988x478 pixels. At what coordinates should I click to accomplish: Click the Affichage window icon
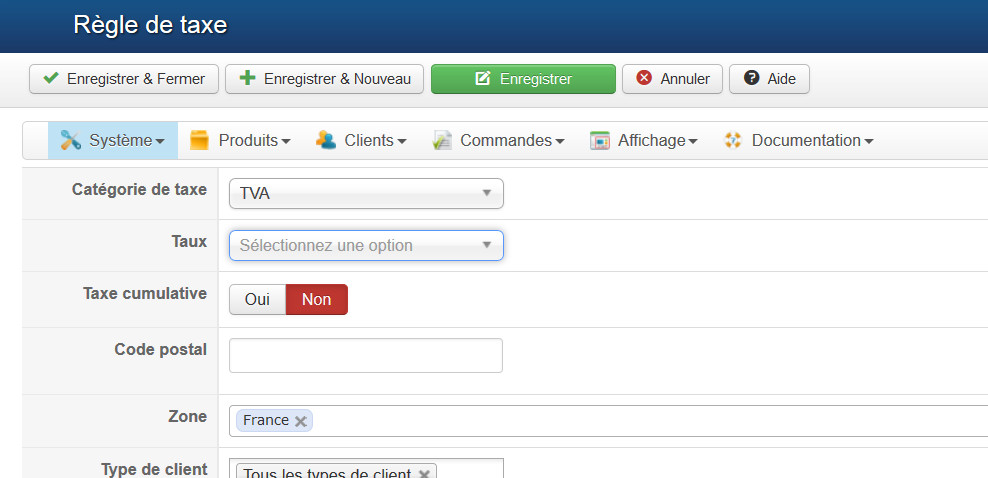click(600, 140)
